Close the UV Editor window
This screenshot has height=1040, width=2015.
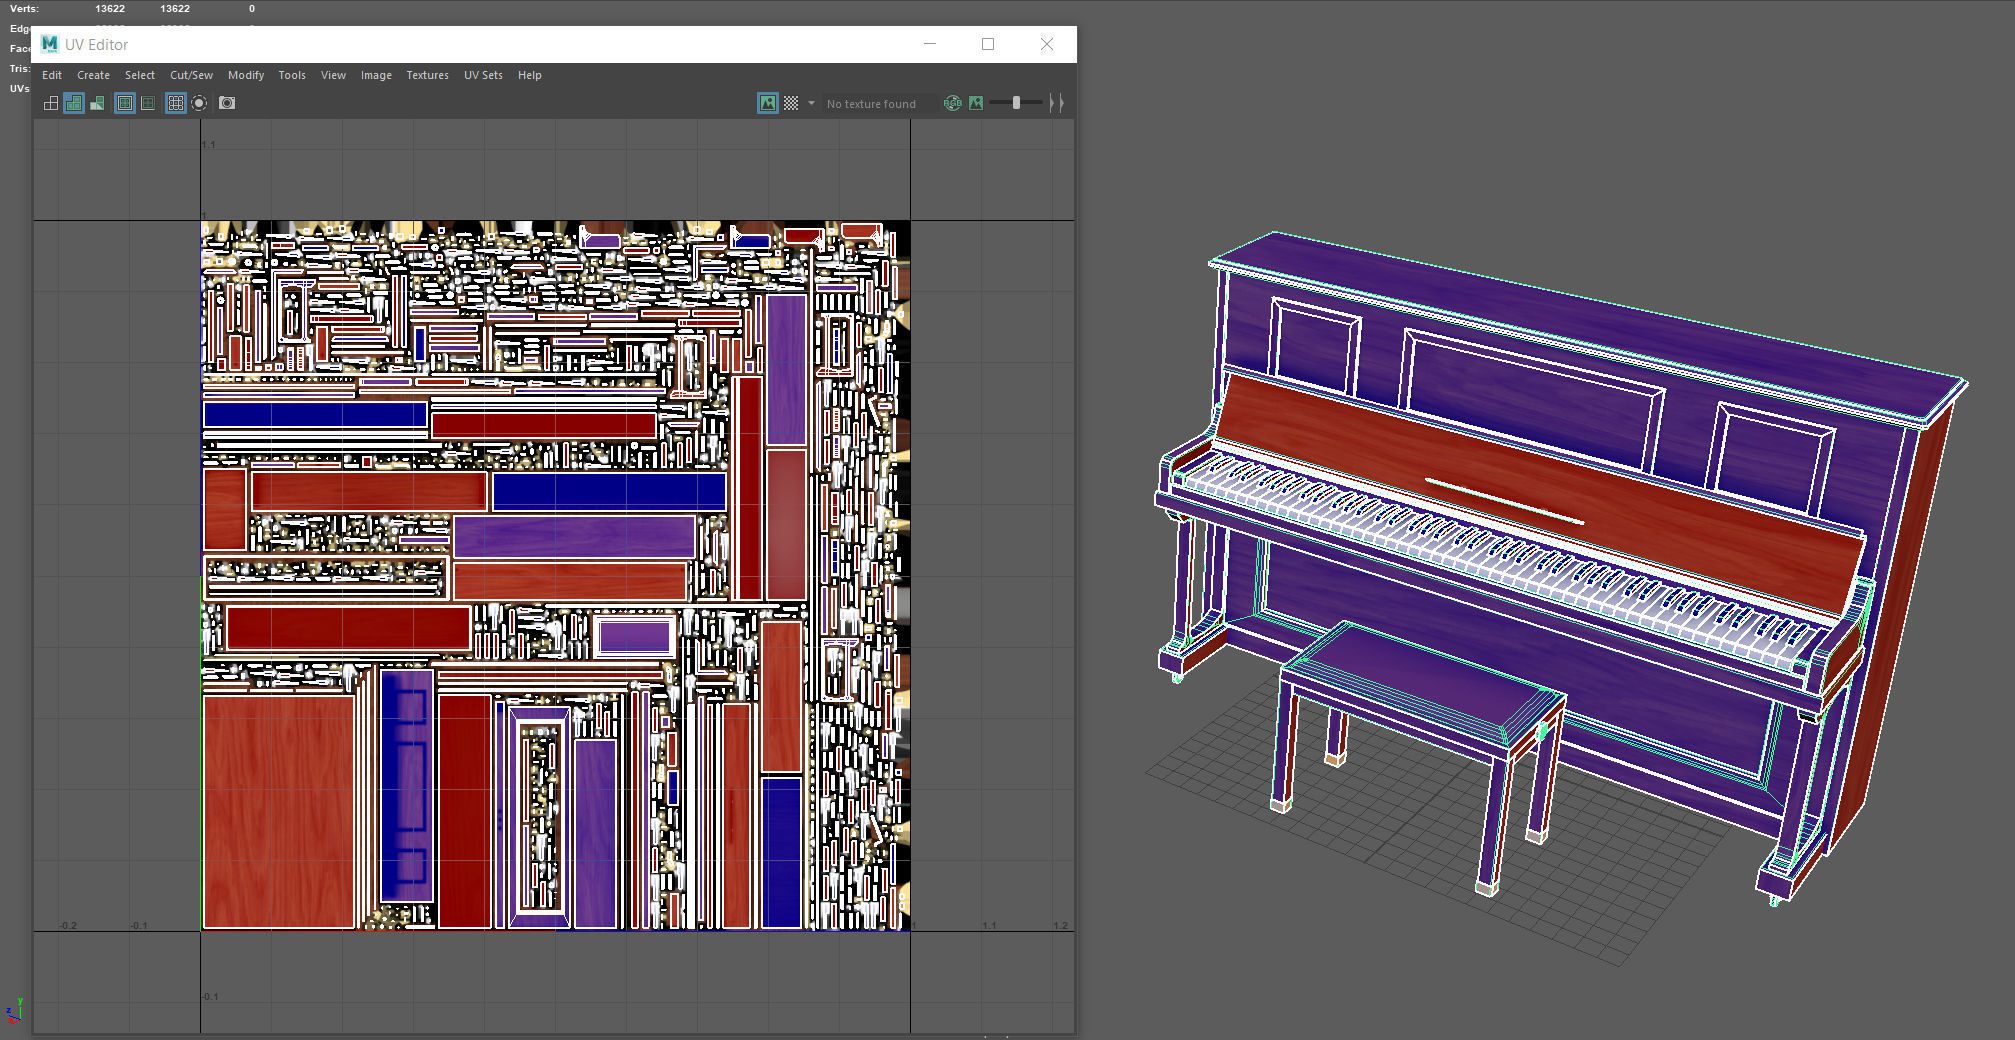coord(1047,44)
